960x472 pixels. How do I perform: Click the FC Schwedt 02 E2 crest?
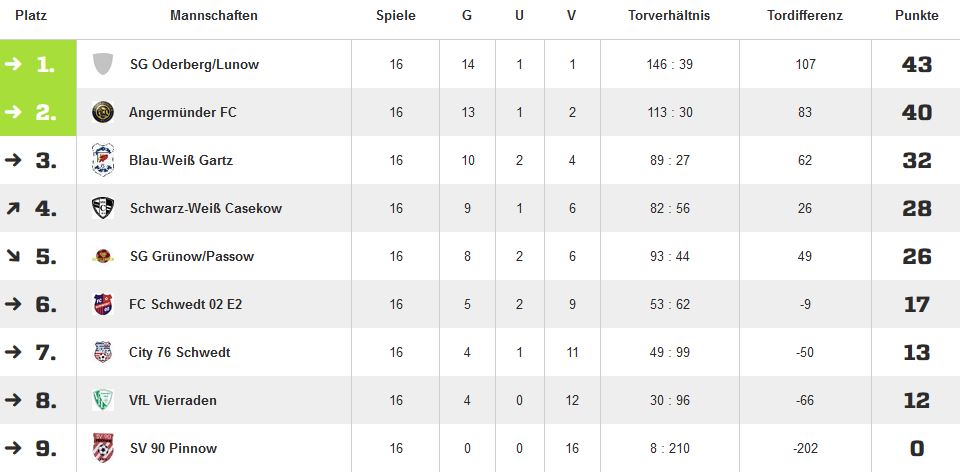[x=103, y=304]
